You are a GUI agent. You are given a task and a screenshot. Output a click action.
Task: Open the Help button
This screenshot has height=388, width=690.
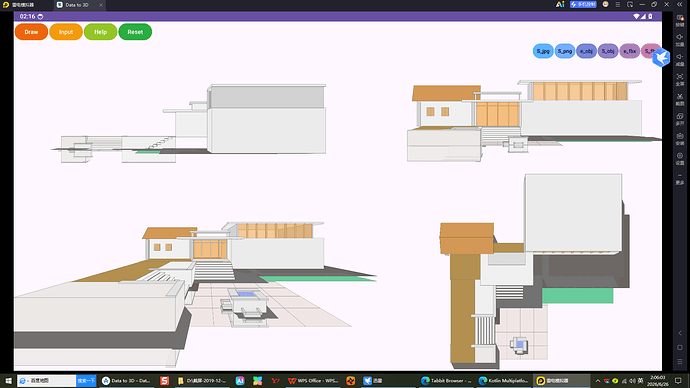click(100, 32)
